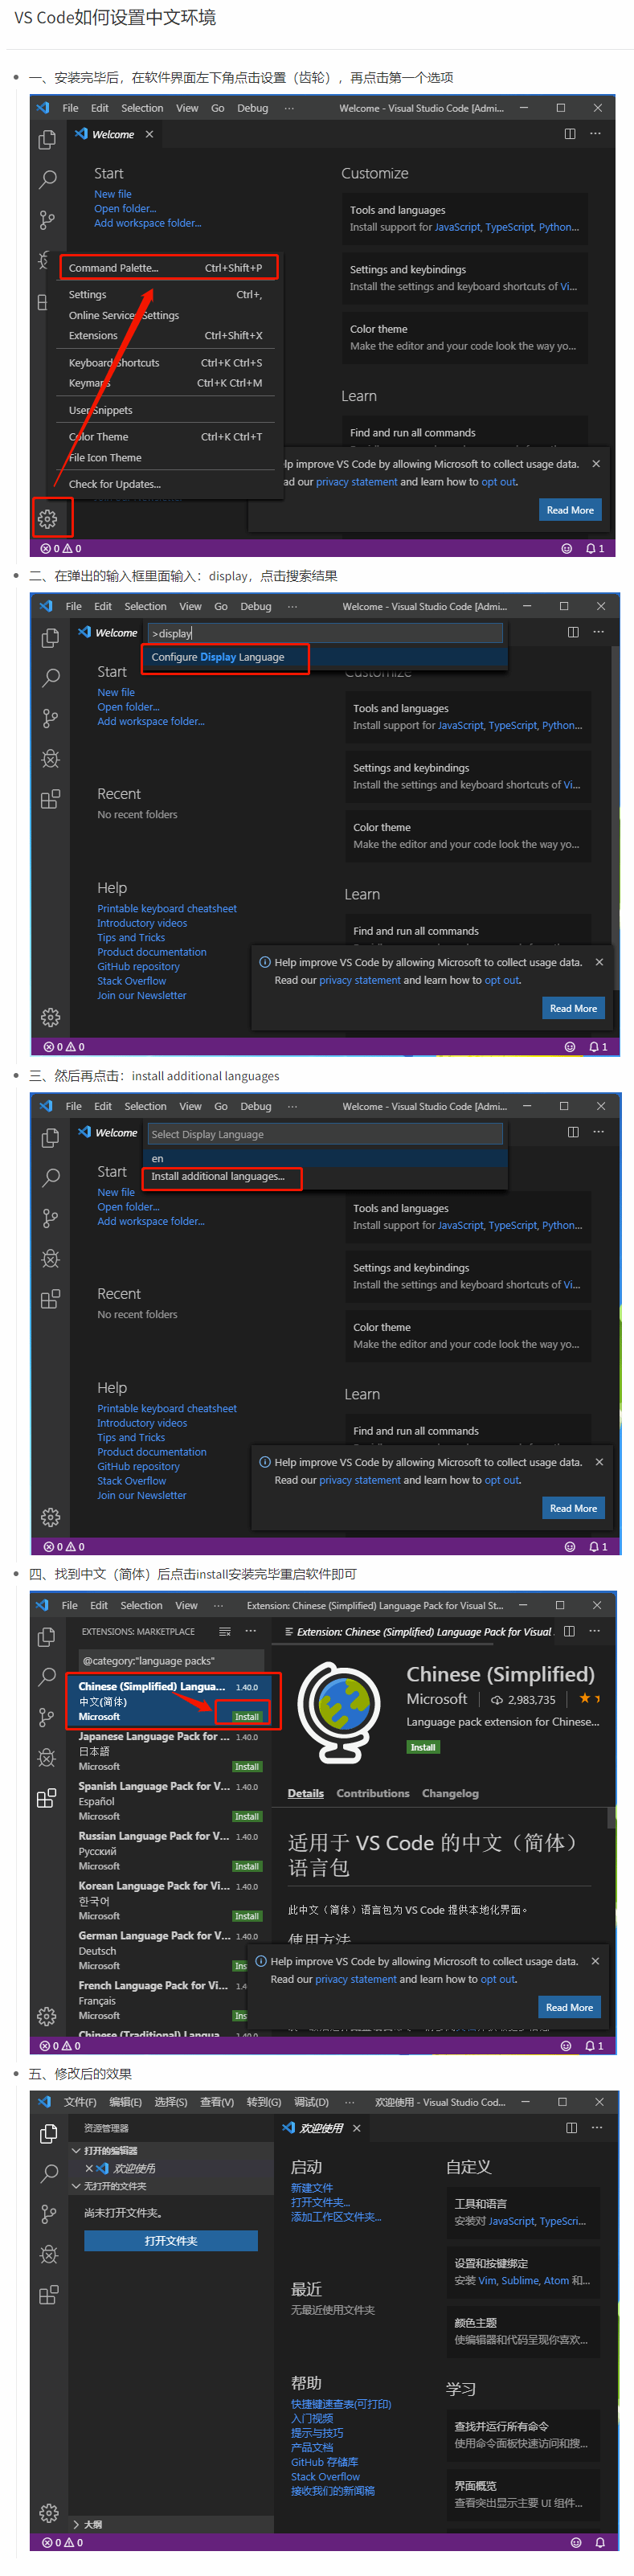Image resolution: width=634 pixels, height=2576 pixels.
Task: Select Source Control icon in the '>display' window
Action: (50, 718)
